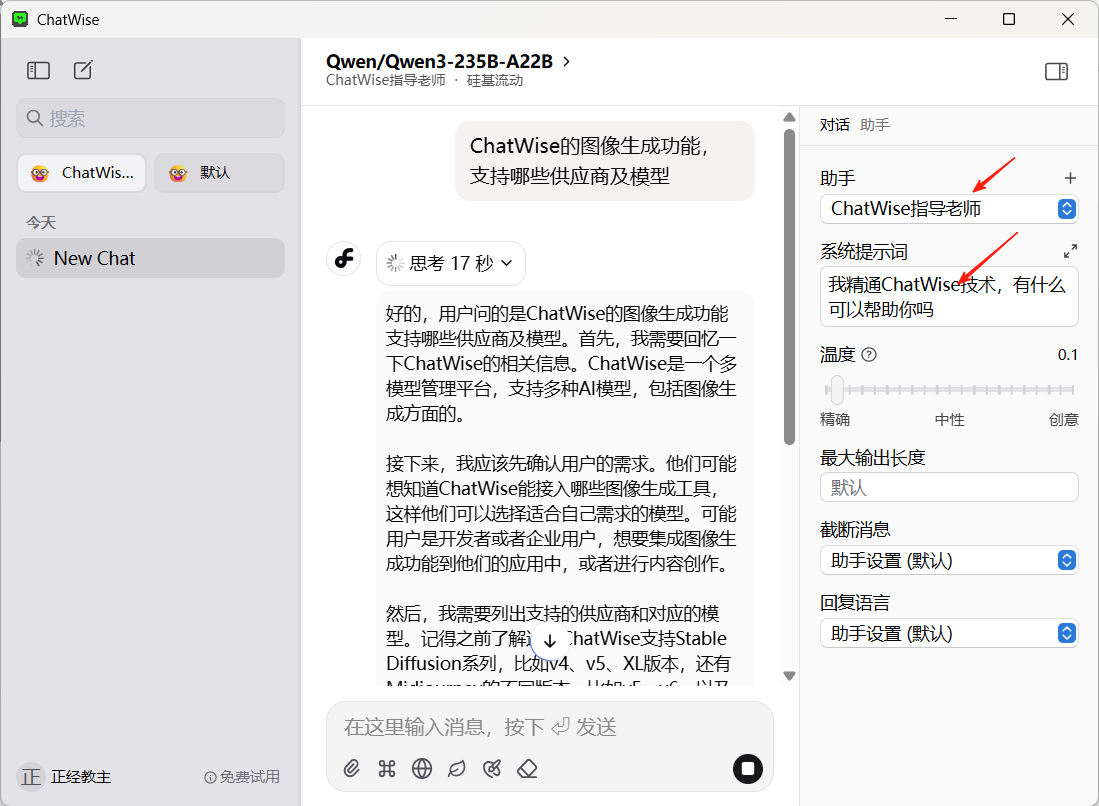Expand the system prompt editor with diagonal arrows

1070,250
